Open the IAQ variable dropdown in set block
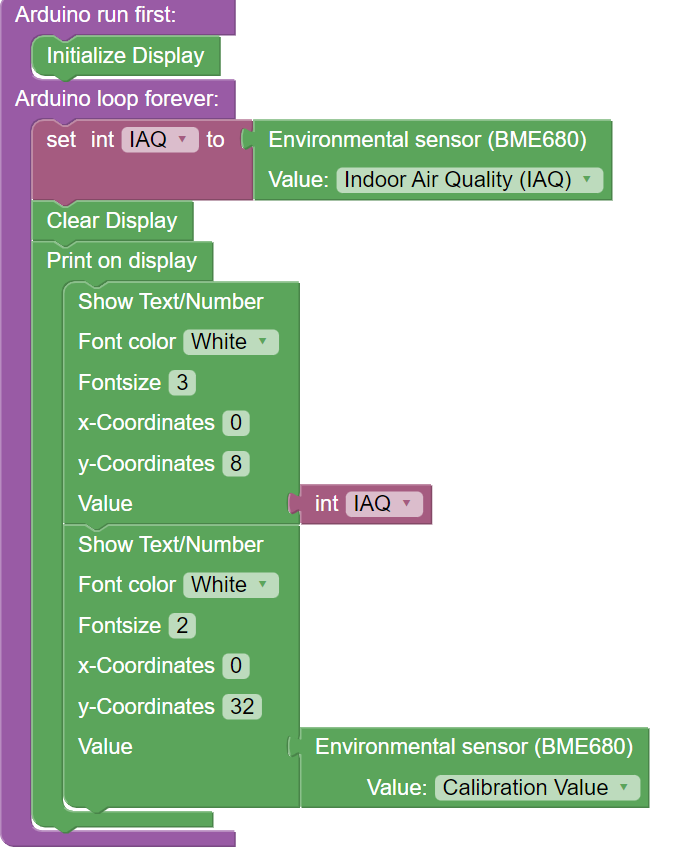The width and height of the screenshot is (689, 854). [x=160, y=139]
